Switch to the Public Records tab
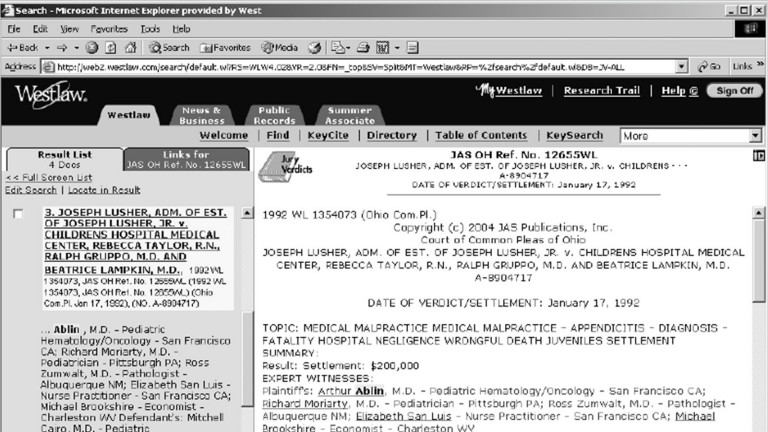 [x=274, y=115]
